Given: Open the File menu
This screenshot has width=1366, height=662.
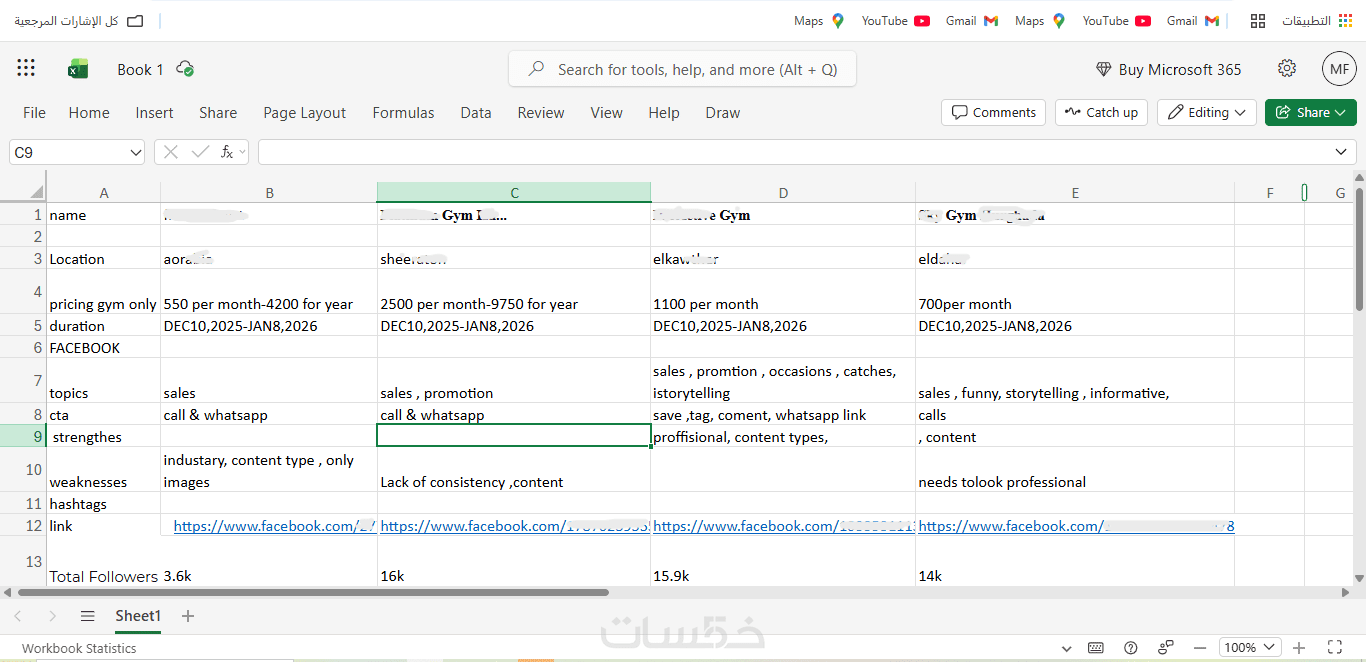Looking at the screenshot, I should coord(34,113).
